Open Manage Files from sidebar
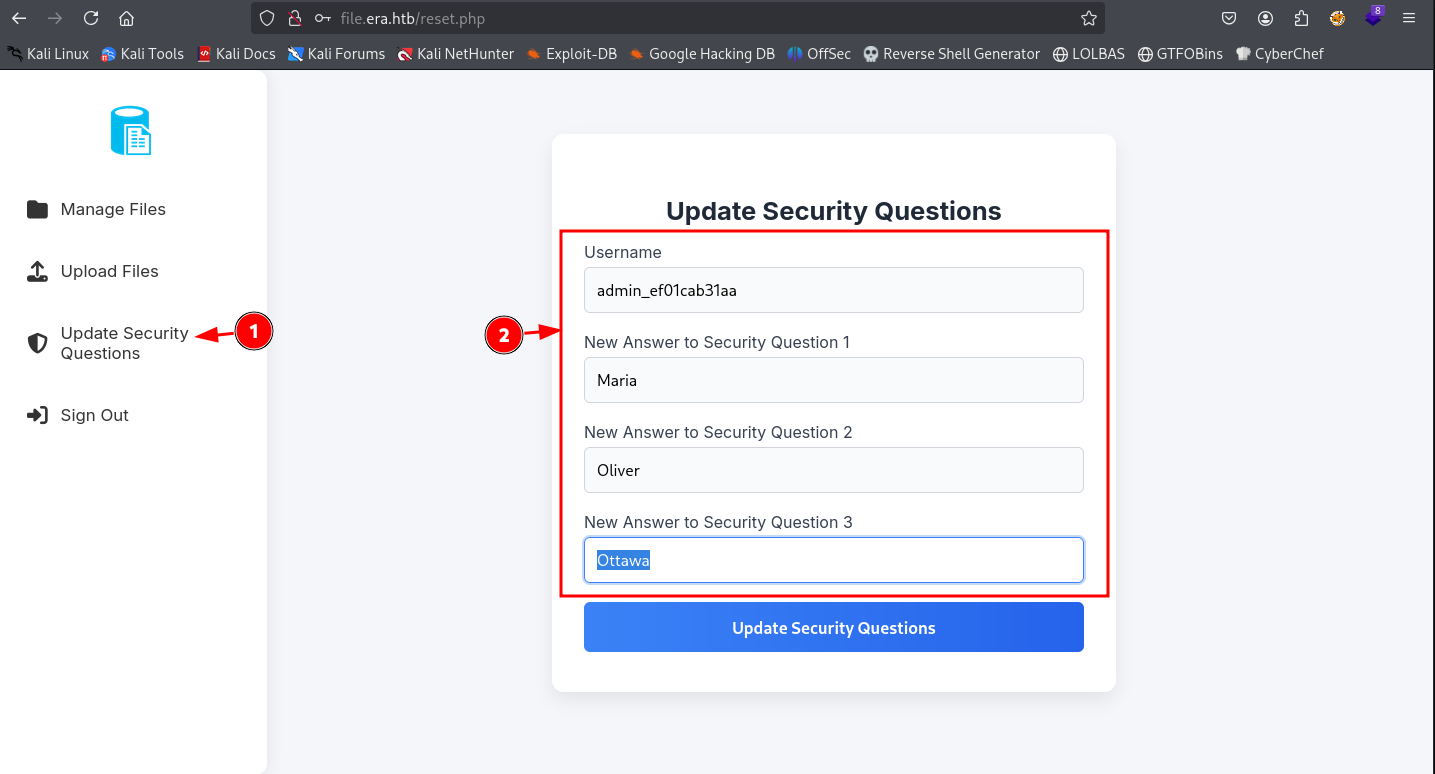This screenshot has height=774, width=1435. tap(112, 209)
